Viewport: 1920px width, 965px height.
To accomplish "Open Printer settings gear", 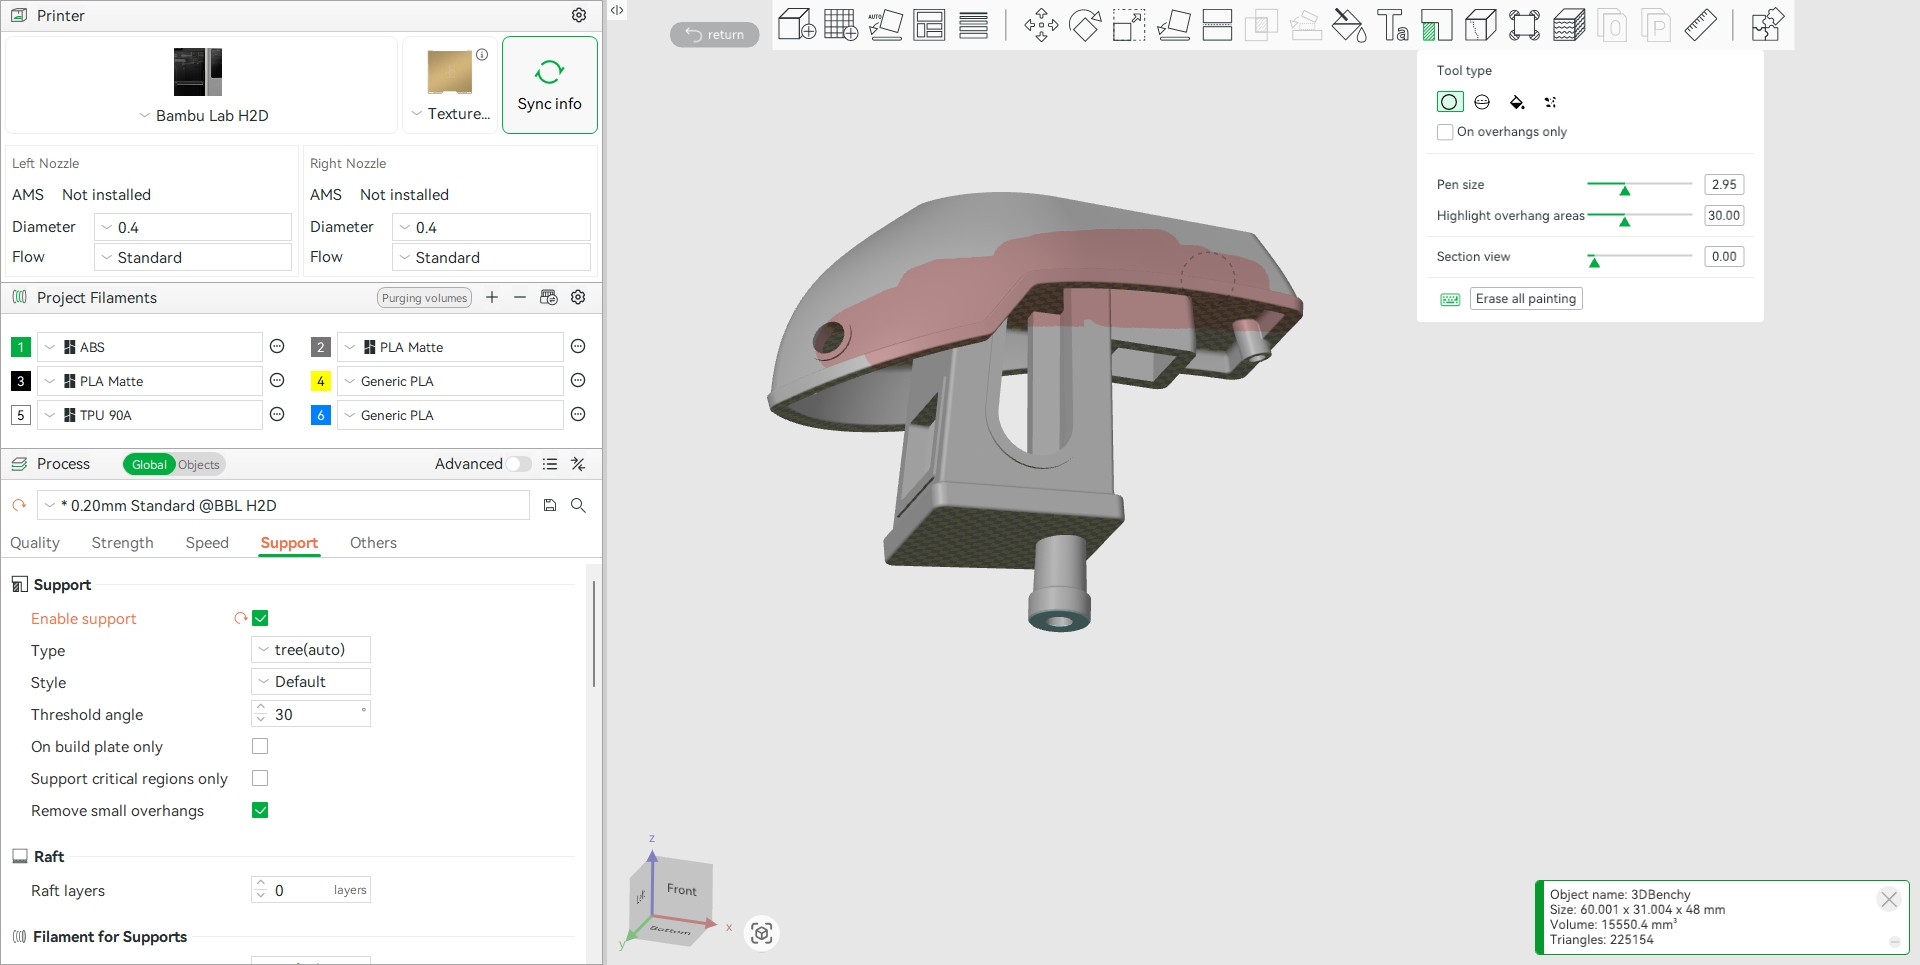I will [x=579, y=15].
